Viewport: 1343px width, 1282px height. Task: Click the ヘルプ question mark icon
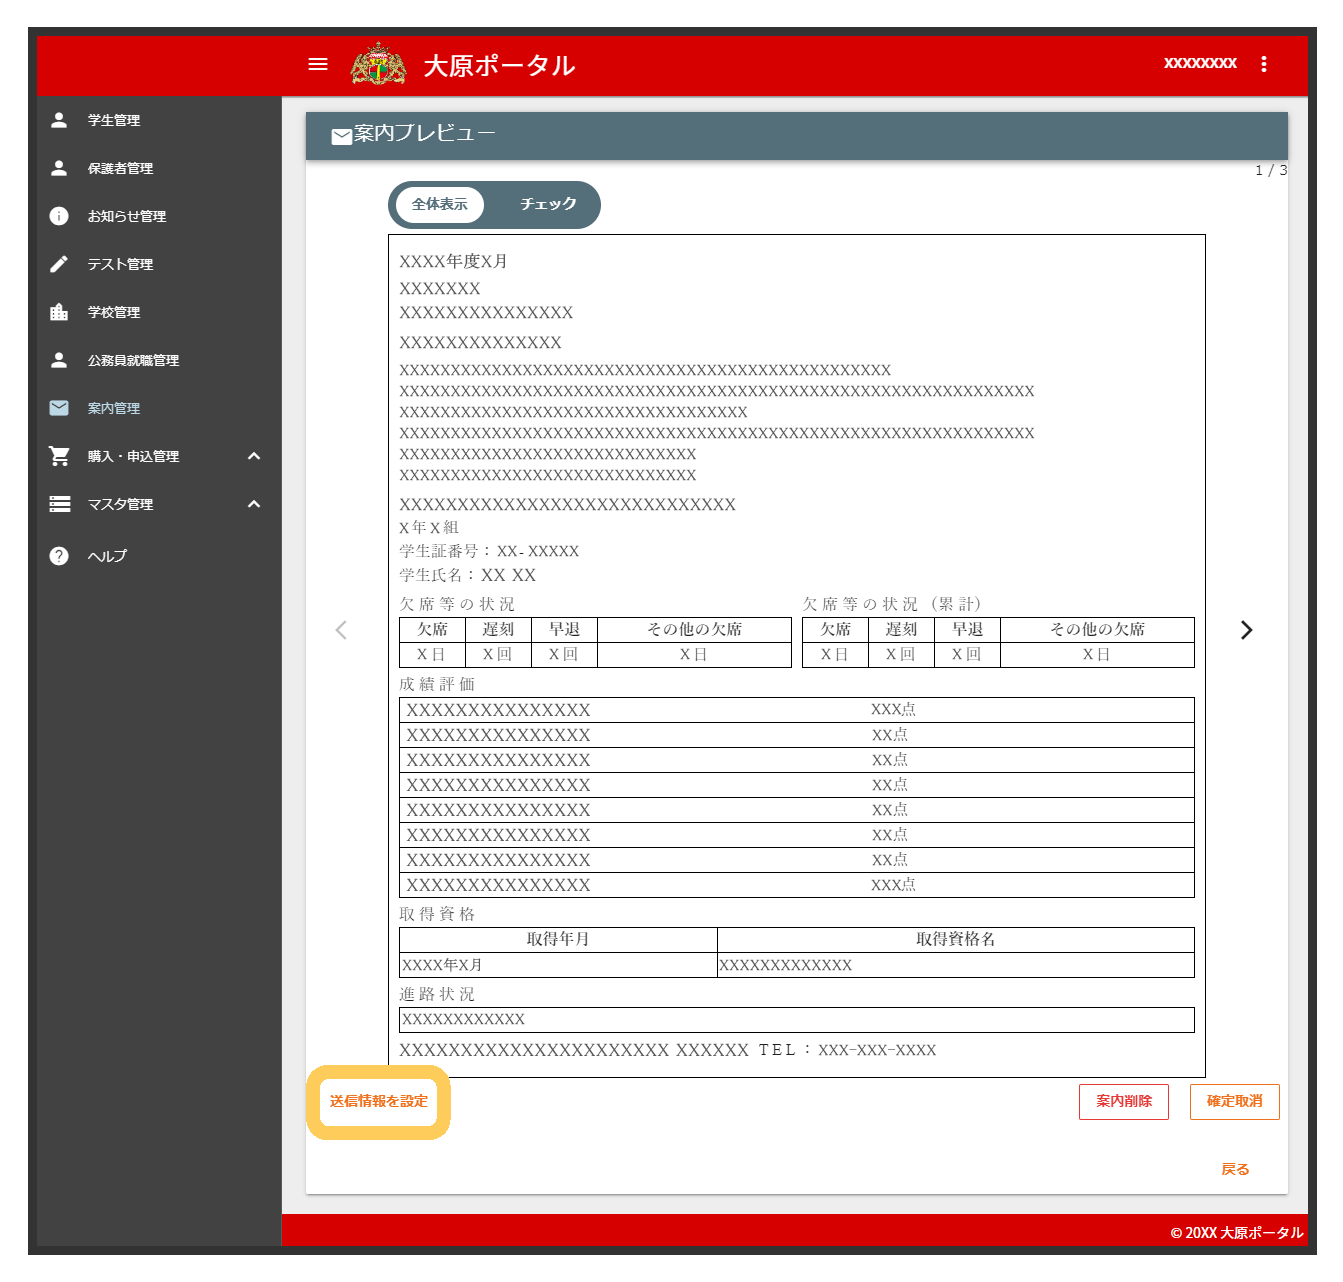pos(59,556)
